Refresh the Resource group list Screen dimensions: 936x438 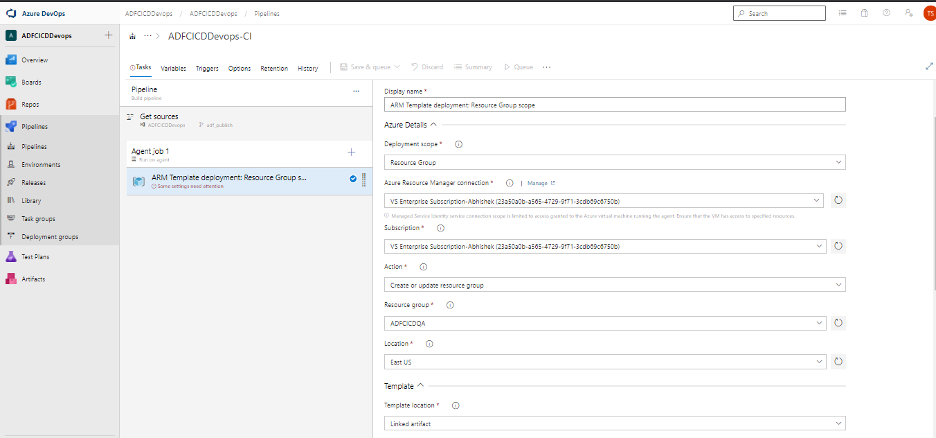coord(838,323)
